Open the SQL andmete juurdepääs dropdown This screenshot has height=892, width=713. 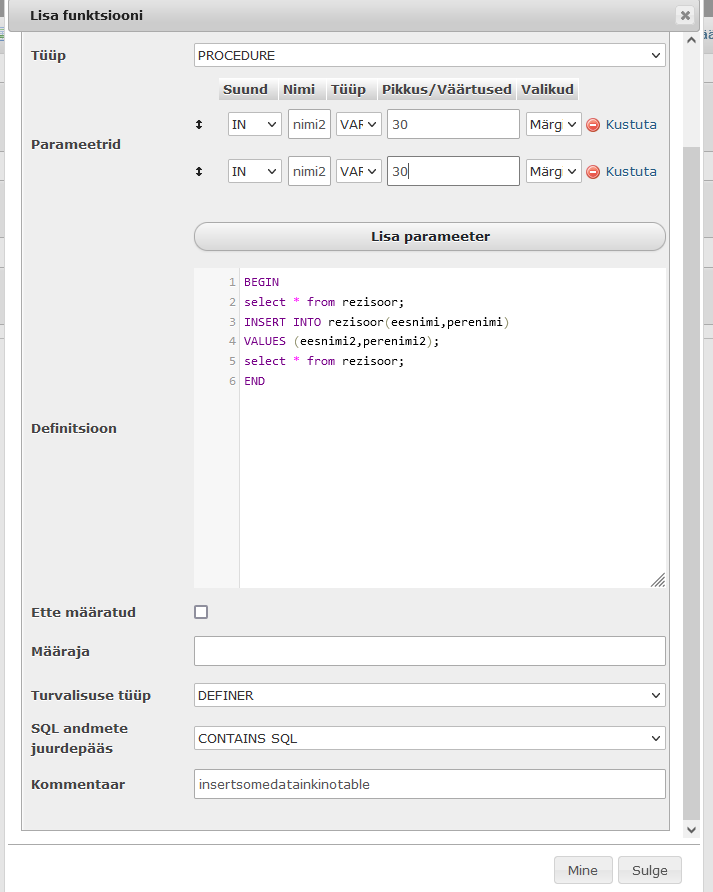[430, 738]
